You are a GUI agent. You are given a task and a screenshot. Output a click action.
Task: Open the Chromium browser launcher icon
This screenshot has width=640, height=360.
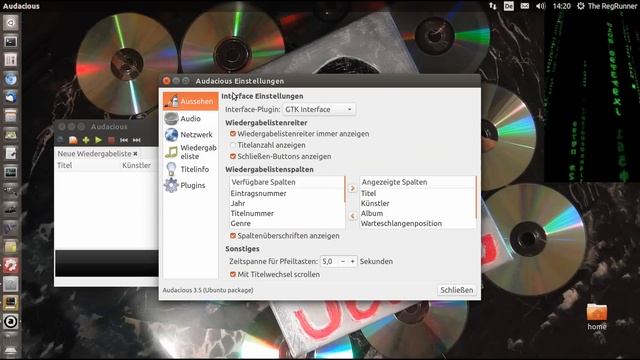[x=11, y=79]
